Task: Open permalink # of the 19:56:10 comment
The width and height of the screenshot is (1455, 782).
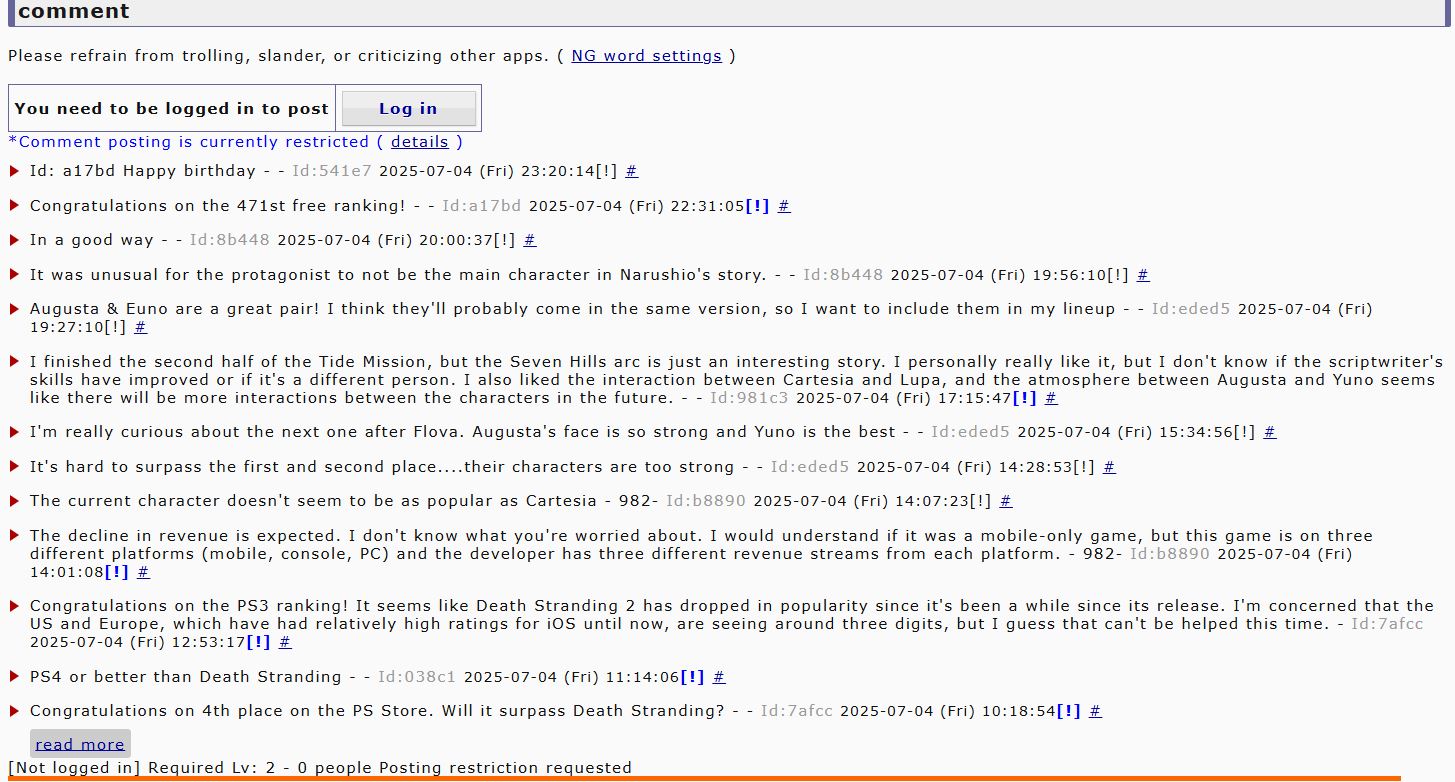Action: pos(1143,275)
